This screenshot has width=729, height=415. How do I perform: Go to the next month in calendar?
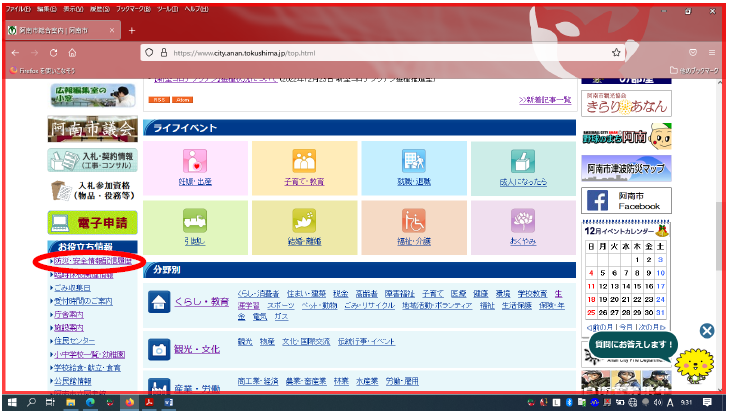tap(652, 327)
